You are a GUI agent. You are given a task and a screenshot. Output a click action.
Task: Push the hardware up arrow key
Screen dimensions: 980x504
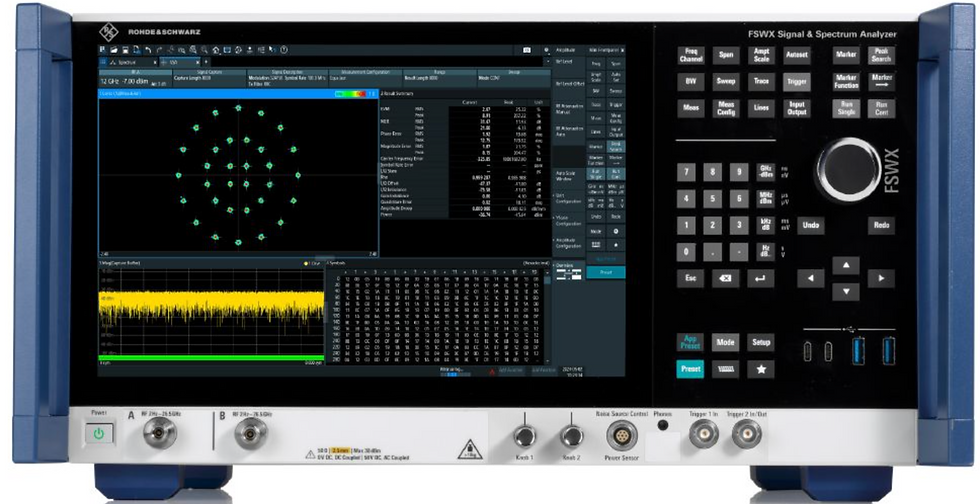point(846,266)
